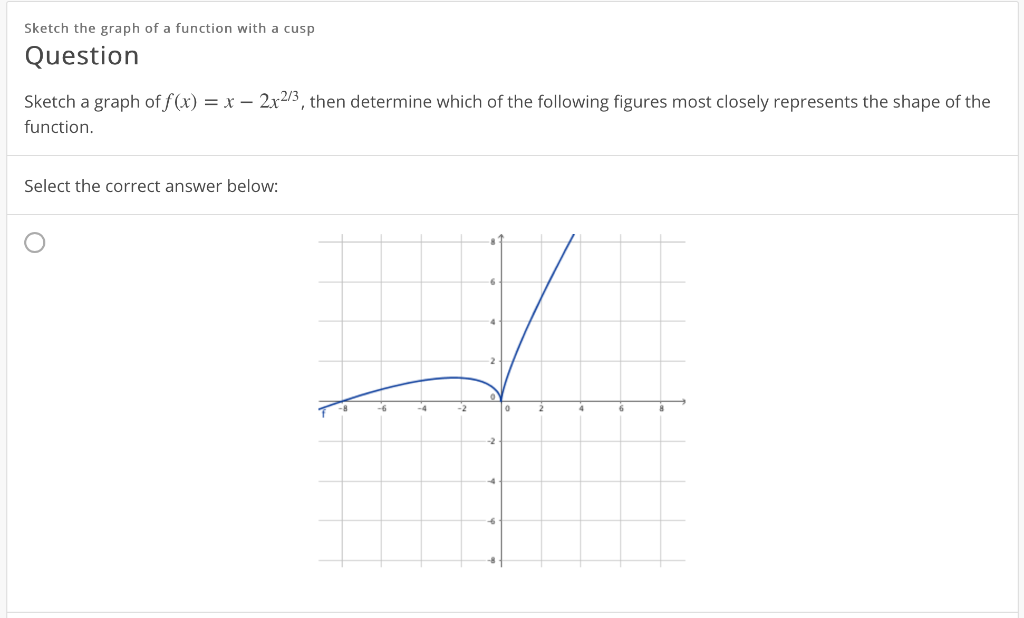
Task: Click the '6' label on the positive y-axis
Action: pyautogui.click(x=493, y=281)
